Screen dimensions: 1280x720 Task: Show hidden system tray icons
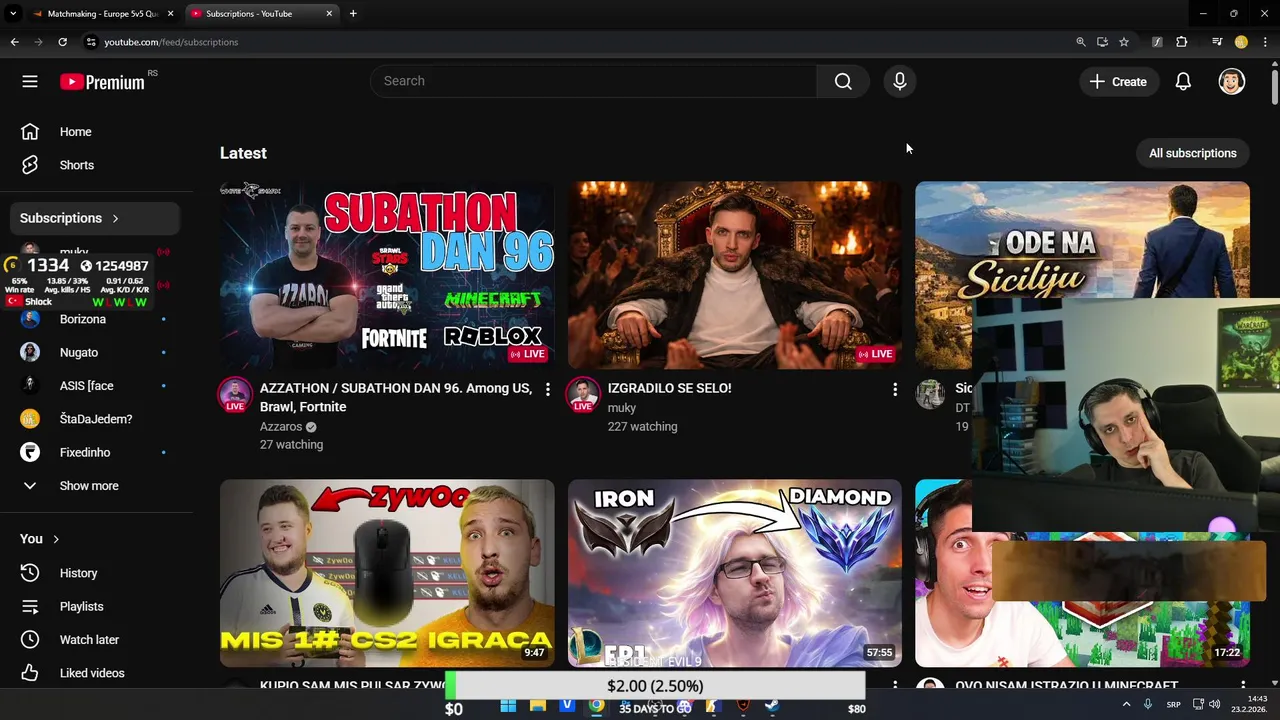1126,705
